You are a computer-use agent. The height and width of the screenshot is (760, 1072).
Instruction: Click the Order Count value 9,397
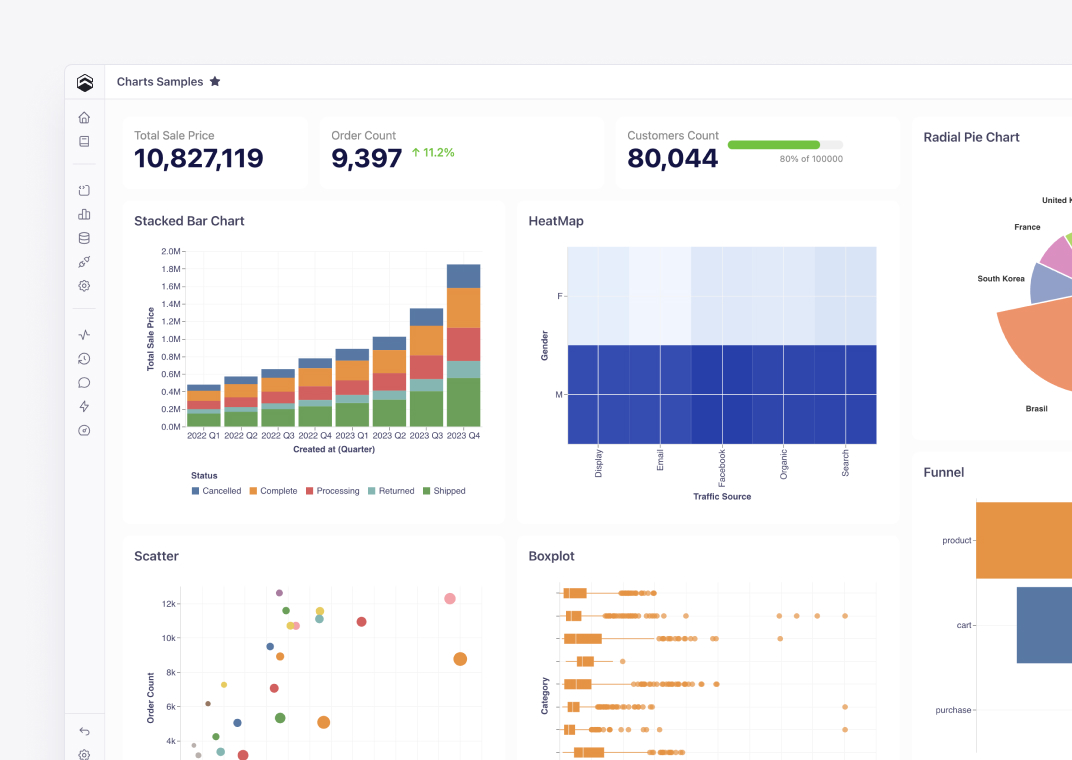point(366,159)
